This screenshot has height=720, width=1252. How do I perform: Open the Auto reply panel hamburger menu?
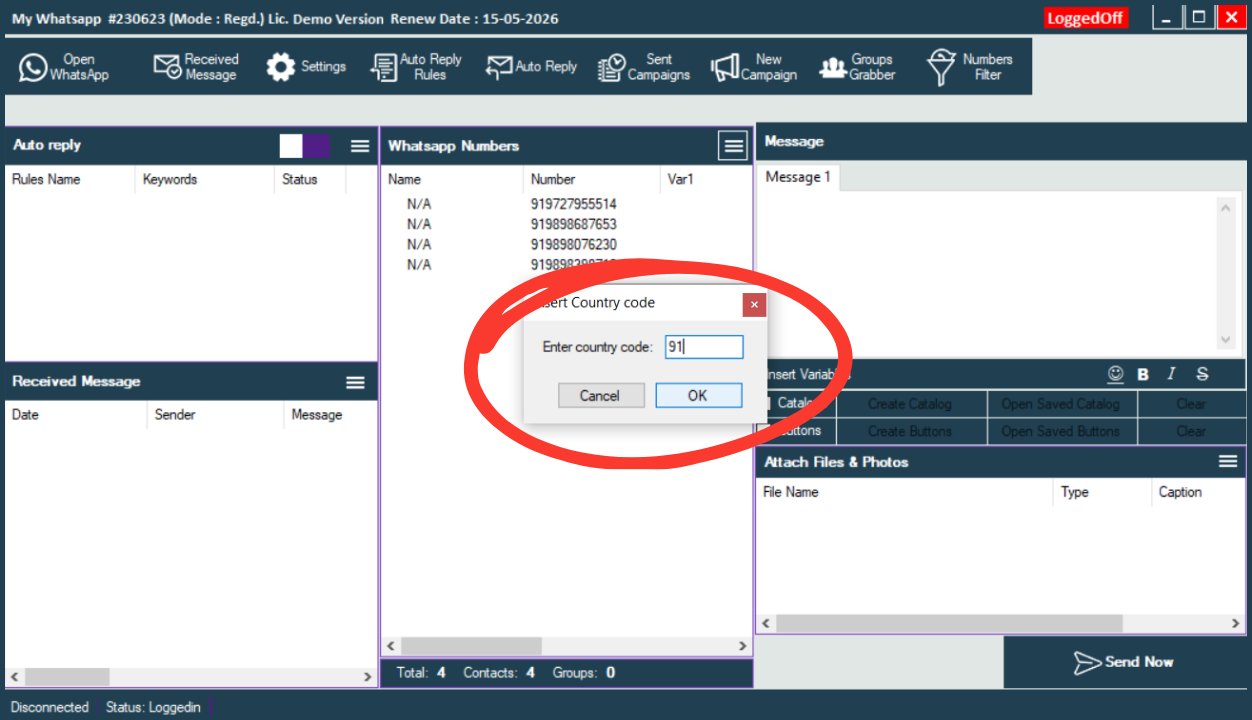point(360,146)
